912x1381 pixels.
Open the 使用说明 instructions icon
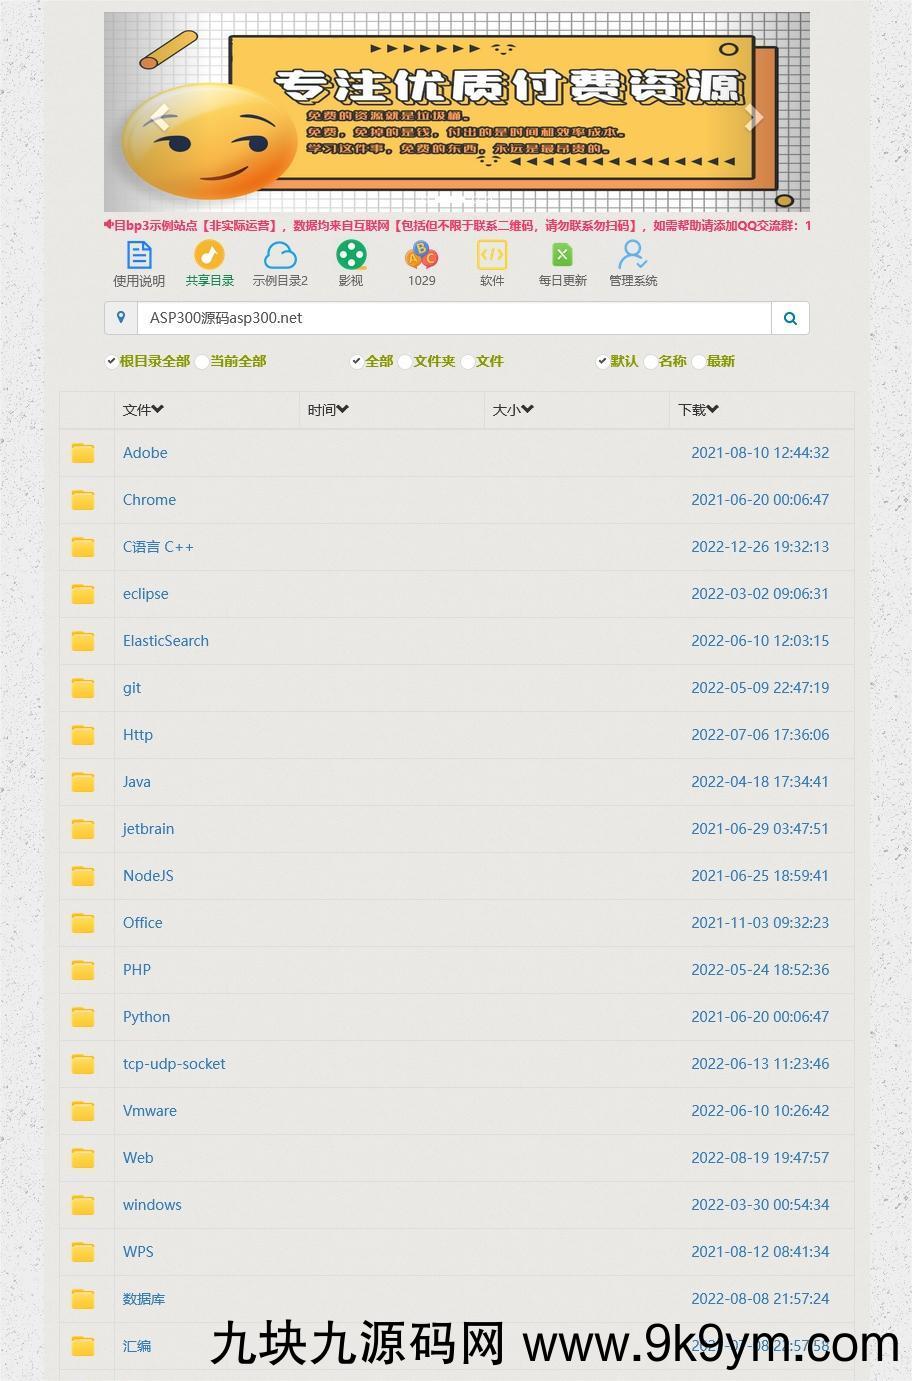tap(139, 263)
